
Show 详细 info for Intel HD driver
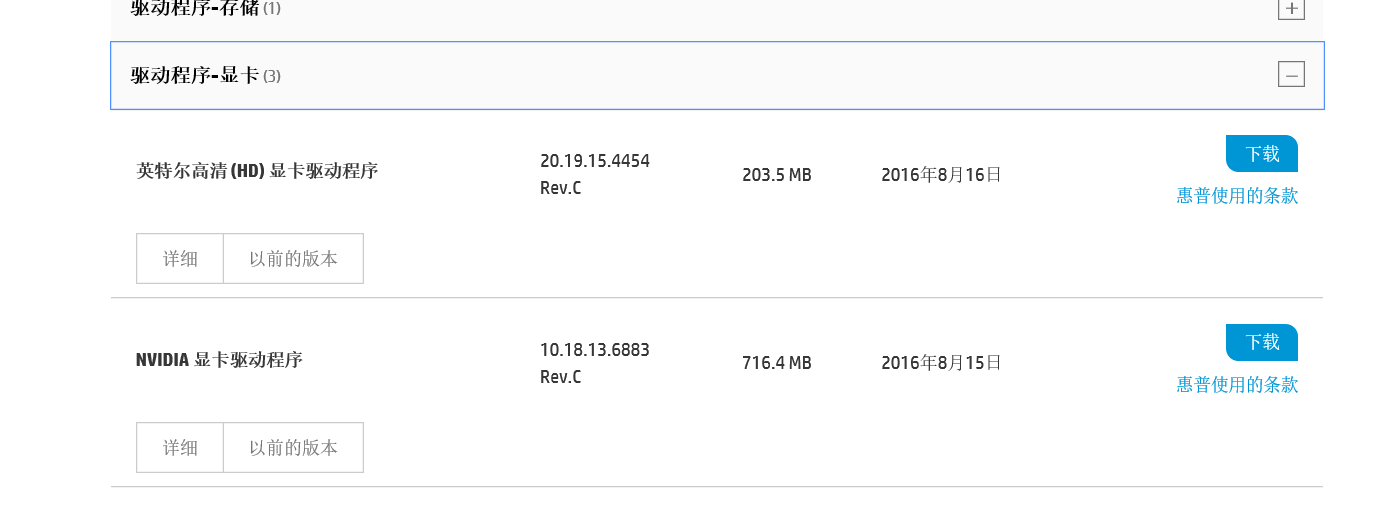pos(180,259)
